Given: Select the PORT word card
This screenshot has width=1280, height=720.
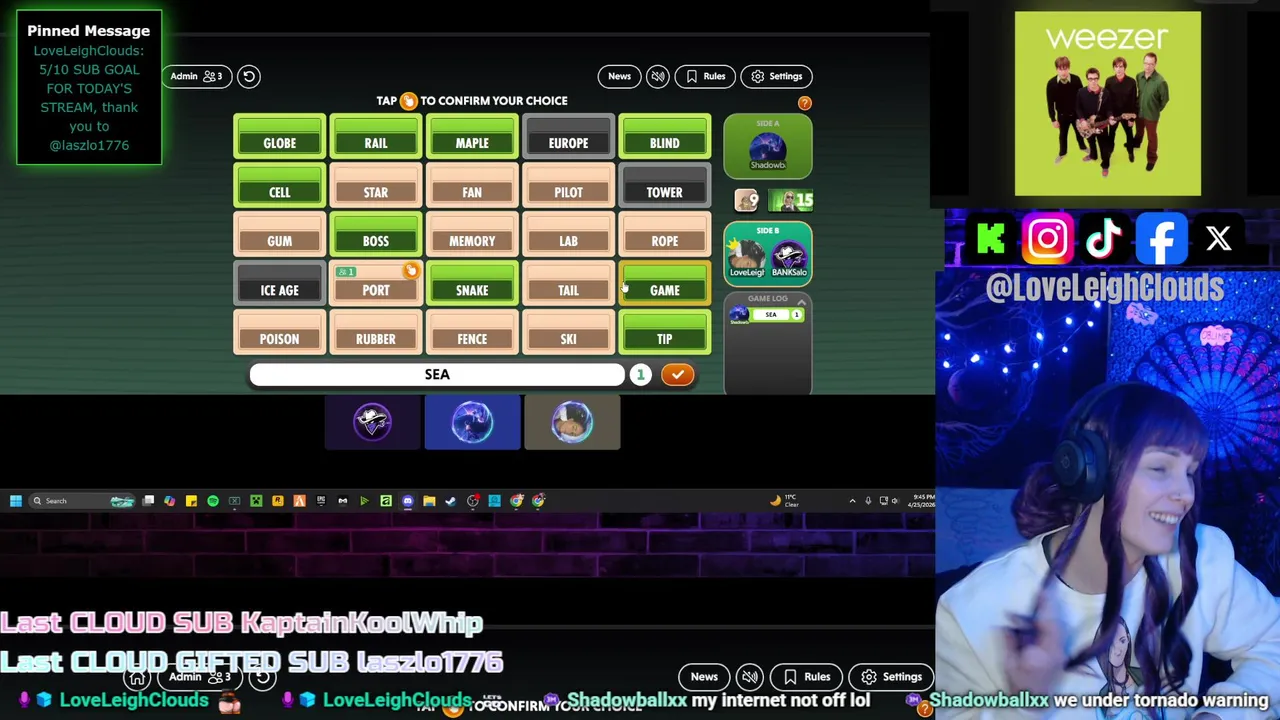Looking at the screenshot, I should pyautogui.click(x=376, y=285).
